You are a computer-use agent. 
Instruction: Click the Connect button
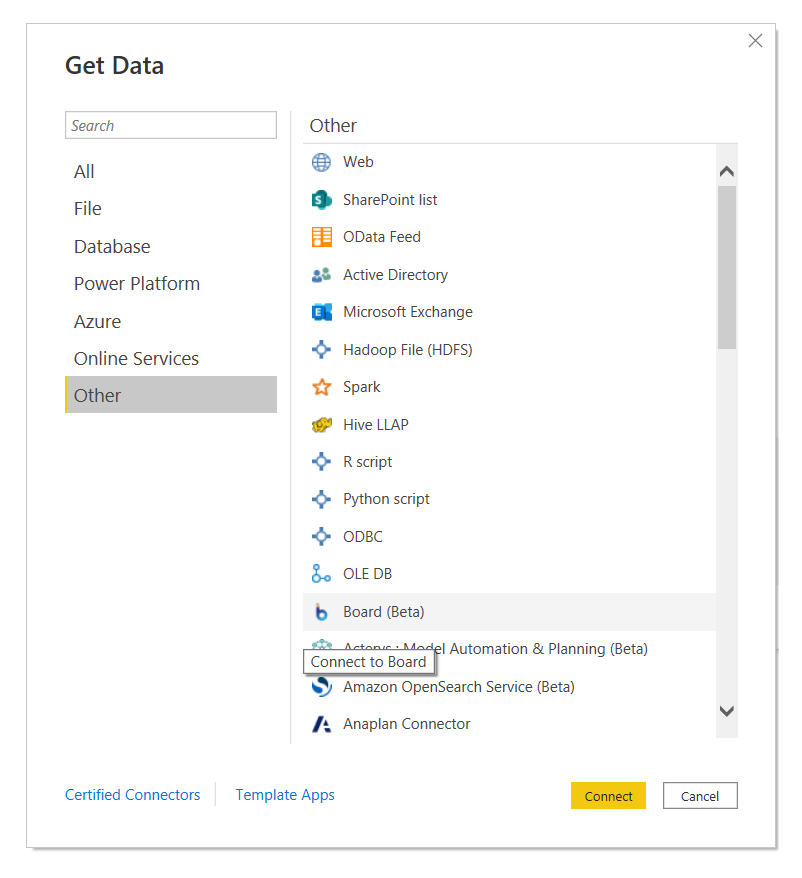tap(608, 796)
